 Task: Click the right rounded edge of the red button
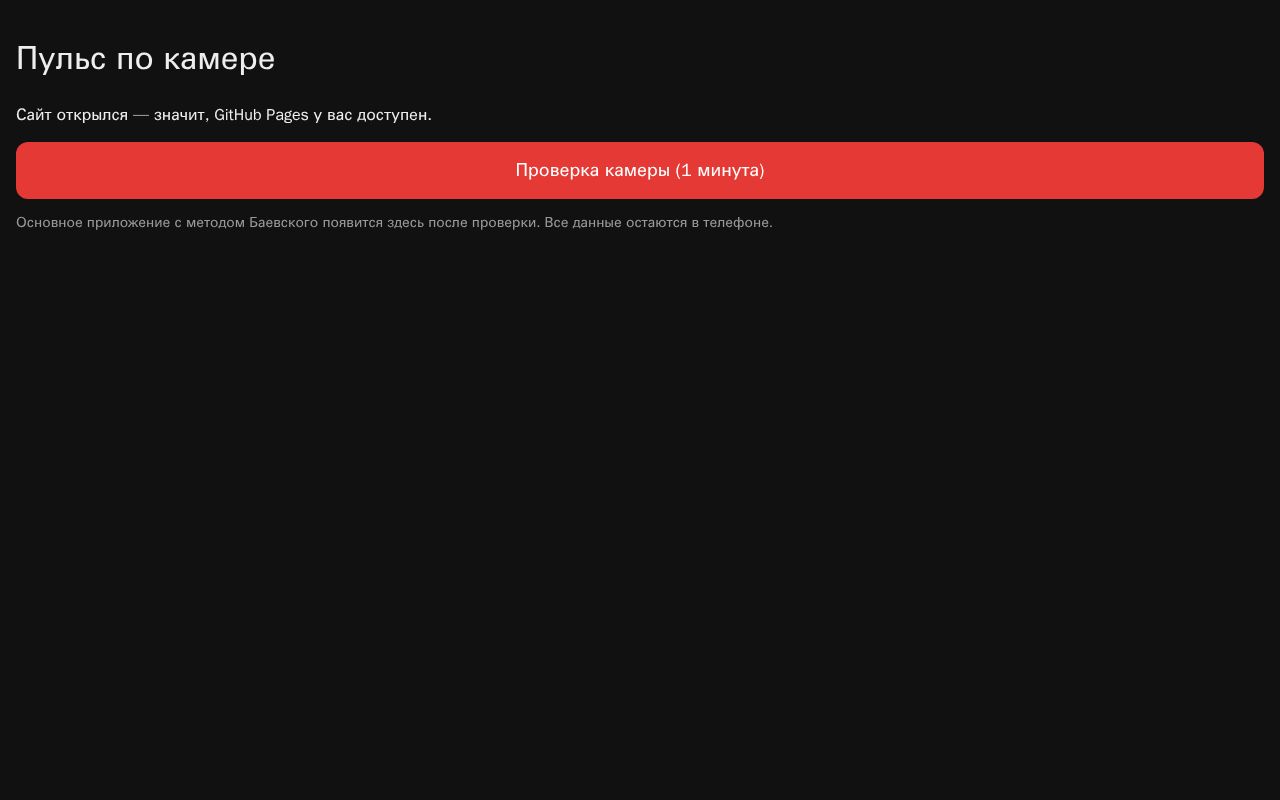[1256, 170]
